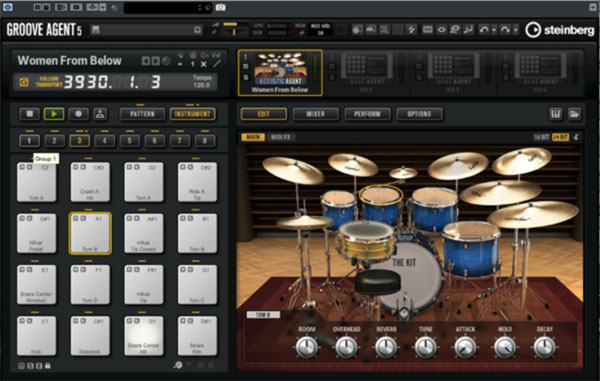Toggle FOLLOW TRANSPORT G button
The height and width of the screenshot is (381, 600).
tap(24, 82)
